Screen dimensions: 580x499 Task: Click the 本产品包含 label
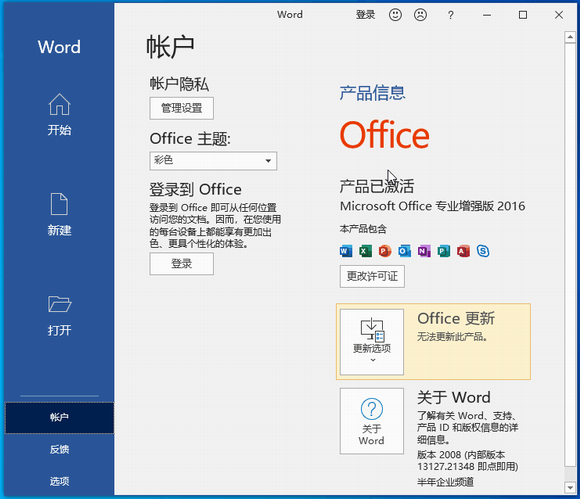[363, 229]
